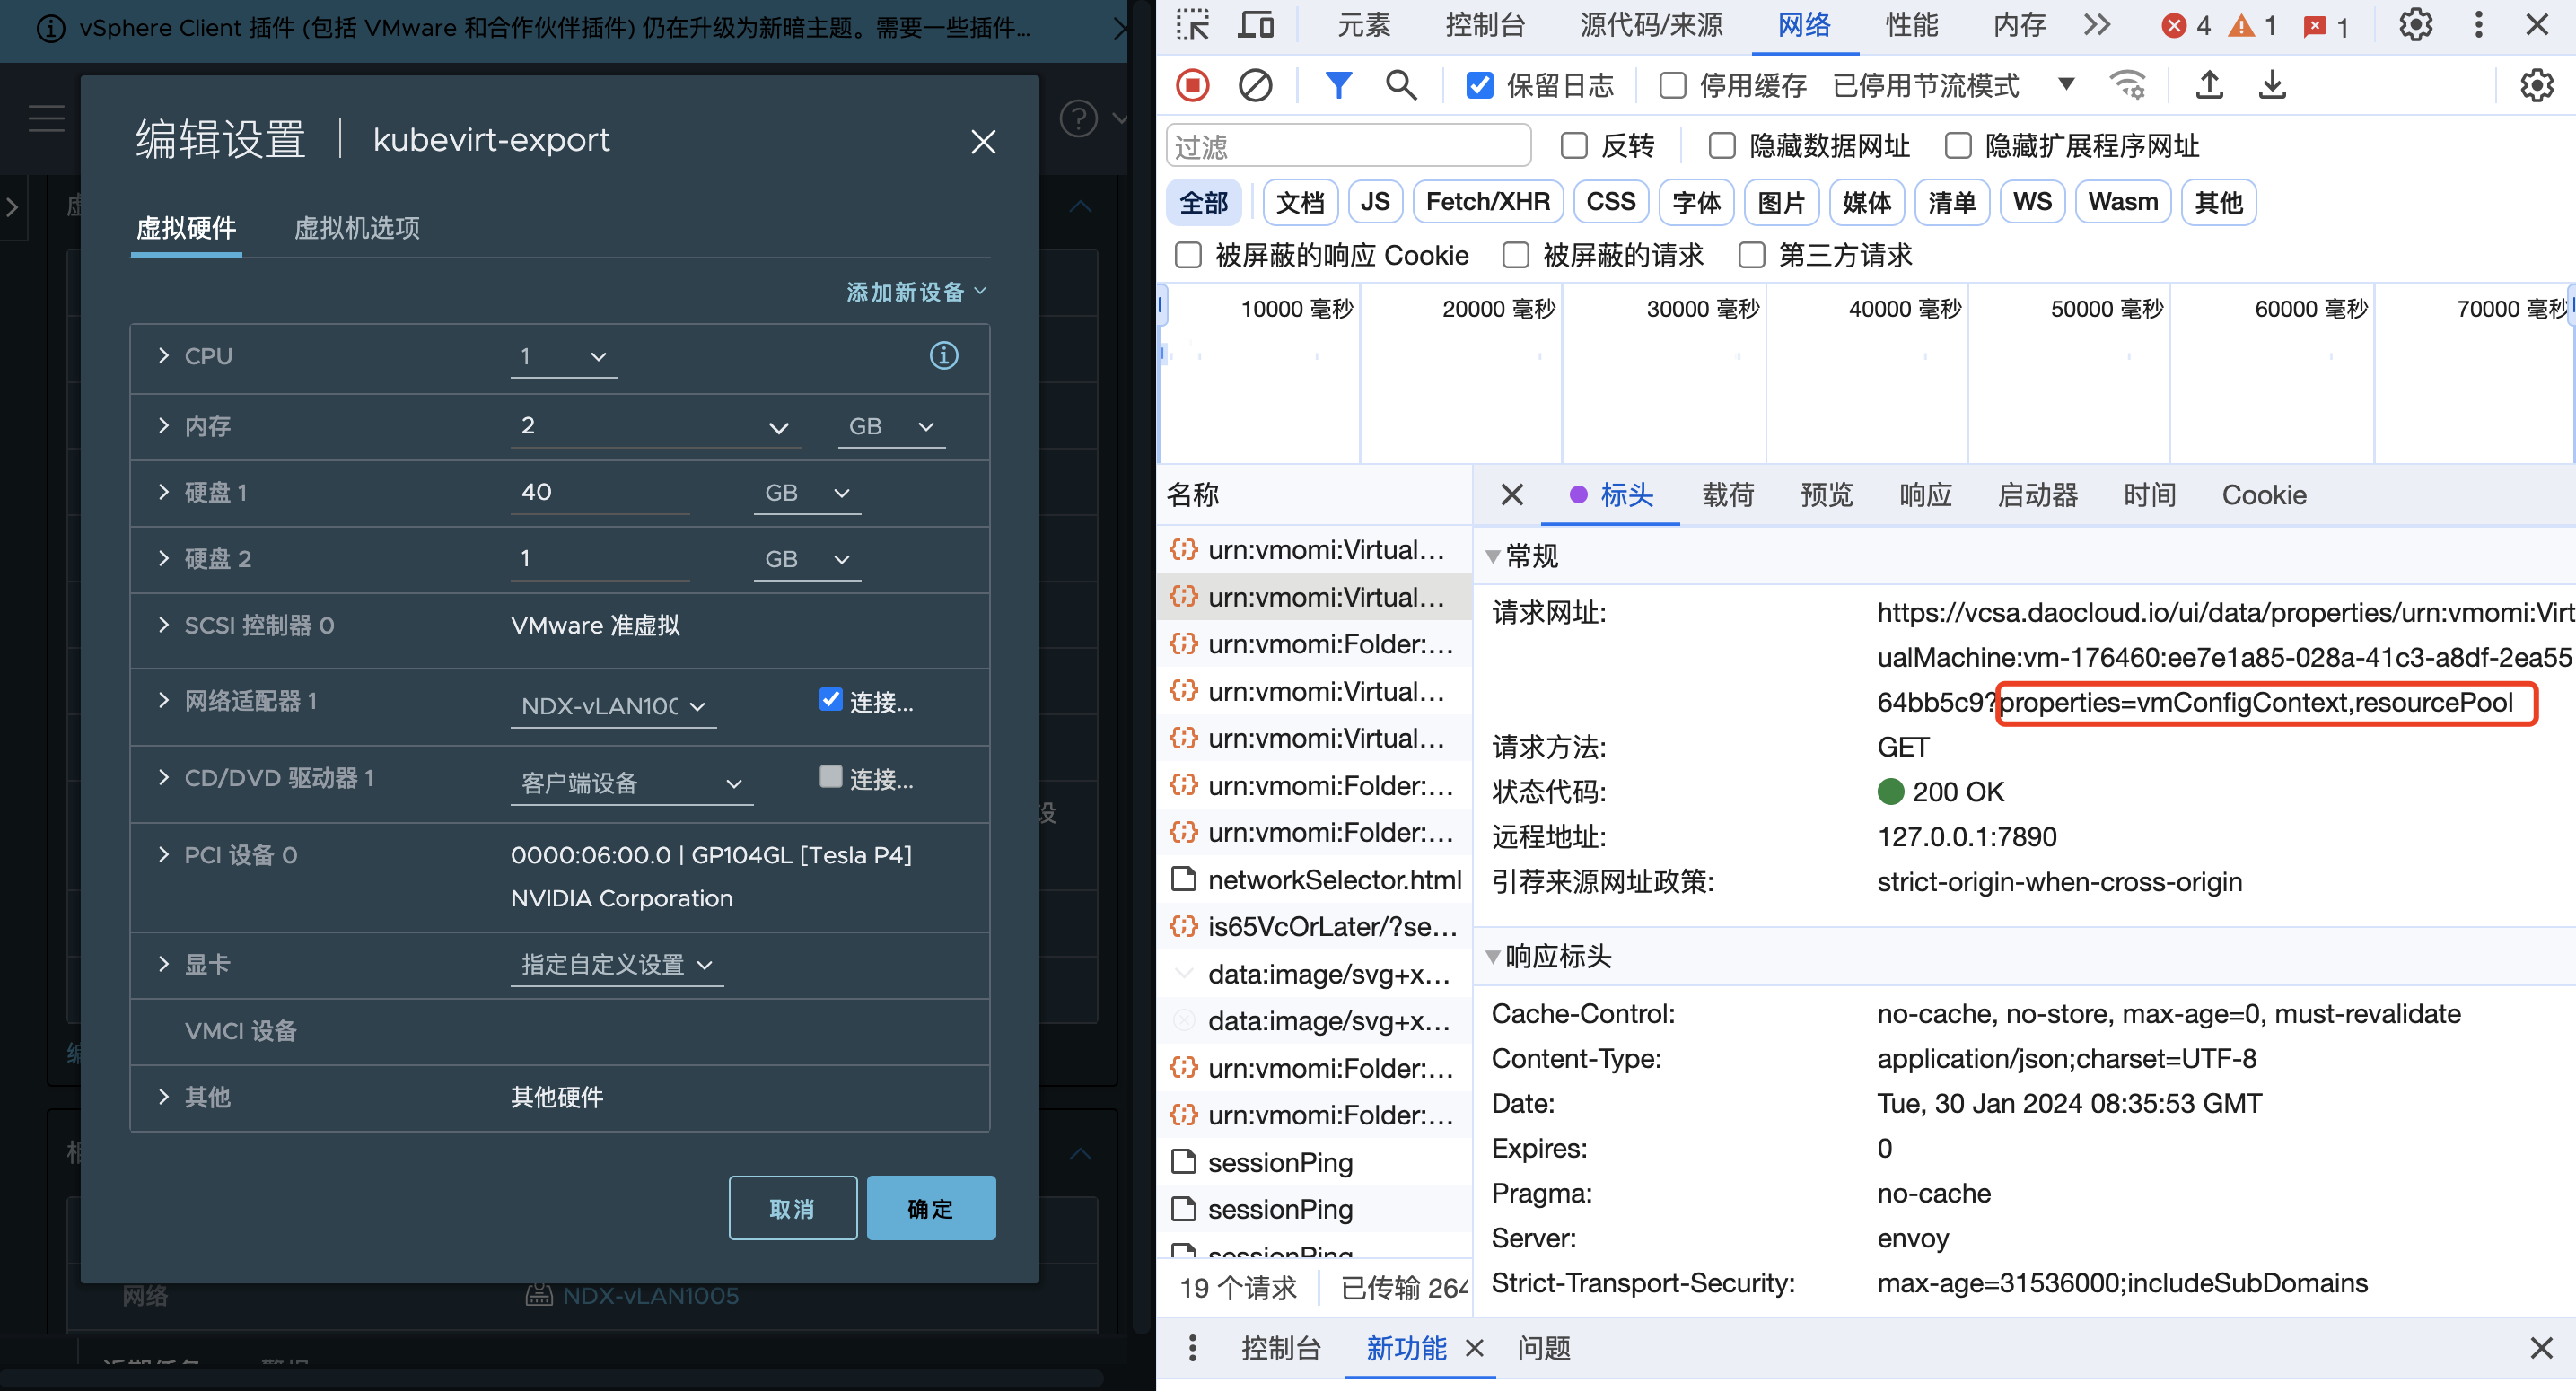Click the CPU info circle icon
The height and width of the screenshot is (1391, 2576).
tap(943, 355)
